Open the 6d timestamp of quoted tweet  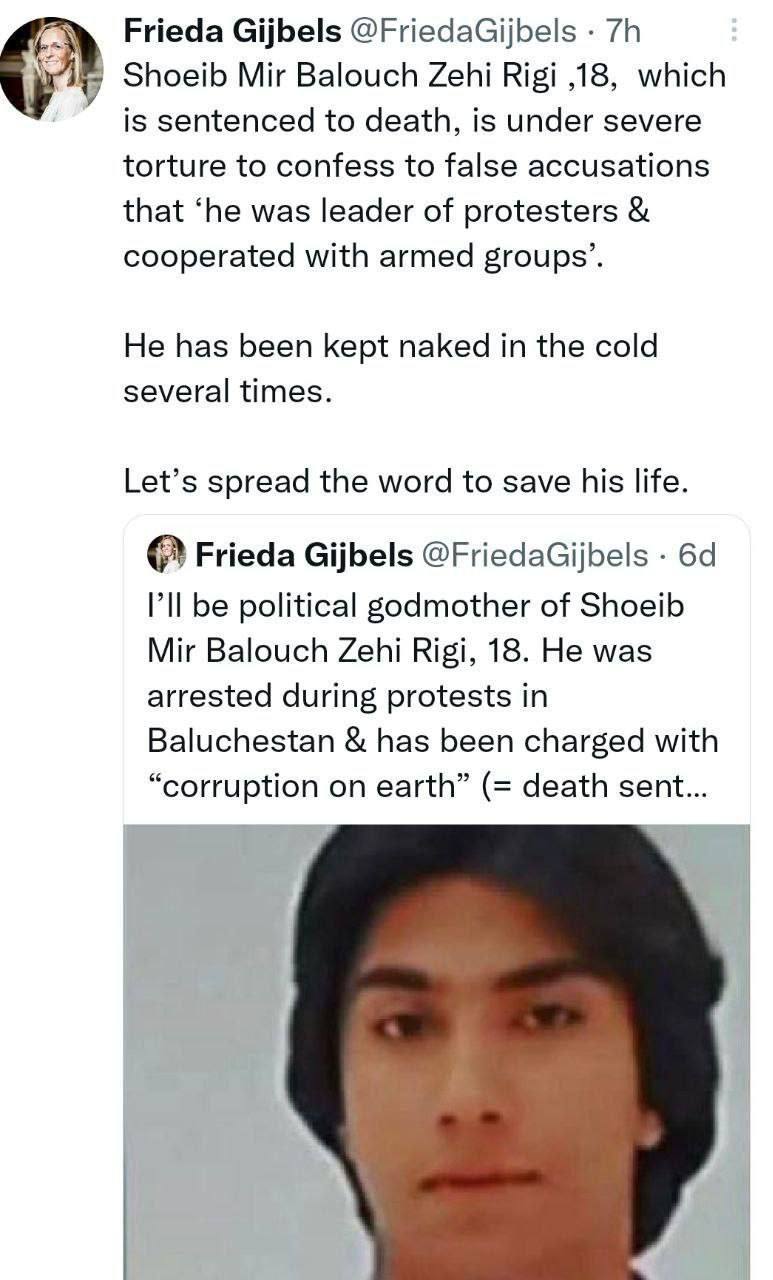click(697, 555)
